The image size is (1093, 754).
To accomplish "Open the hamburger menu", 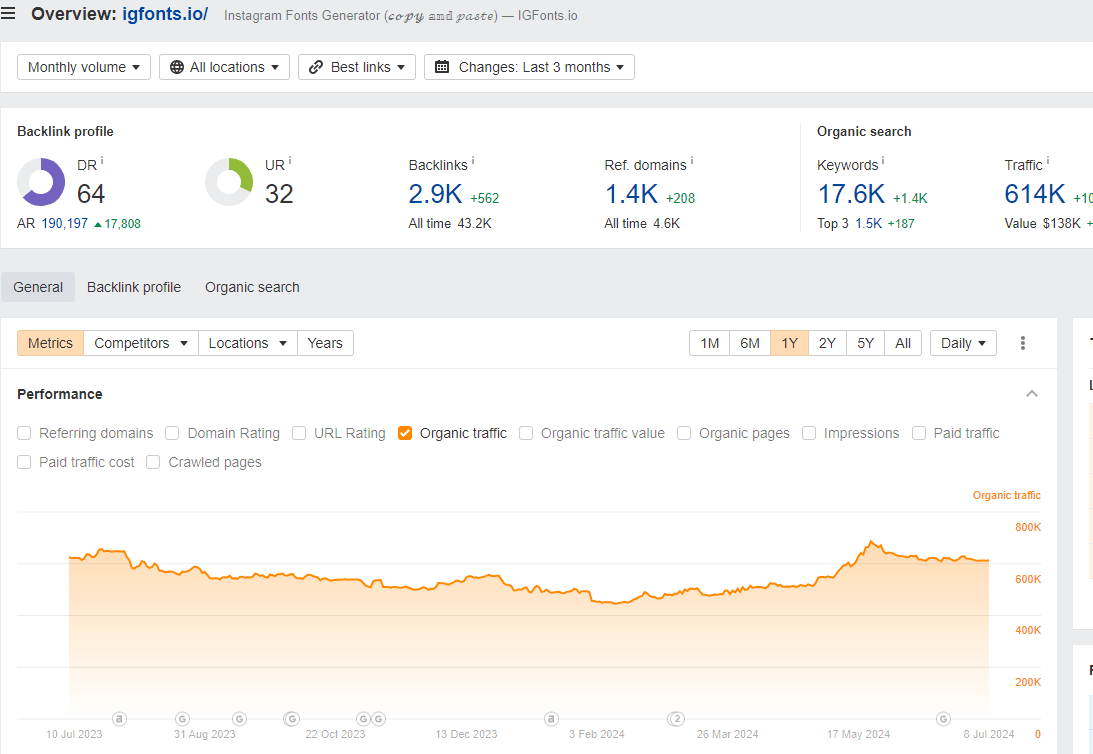I will 8,14.
